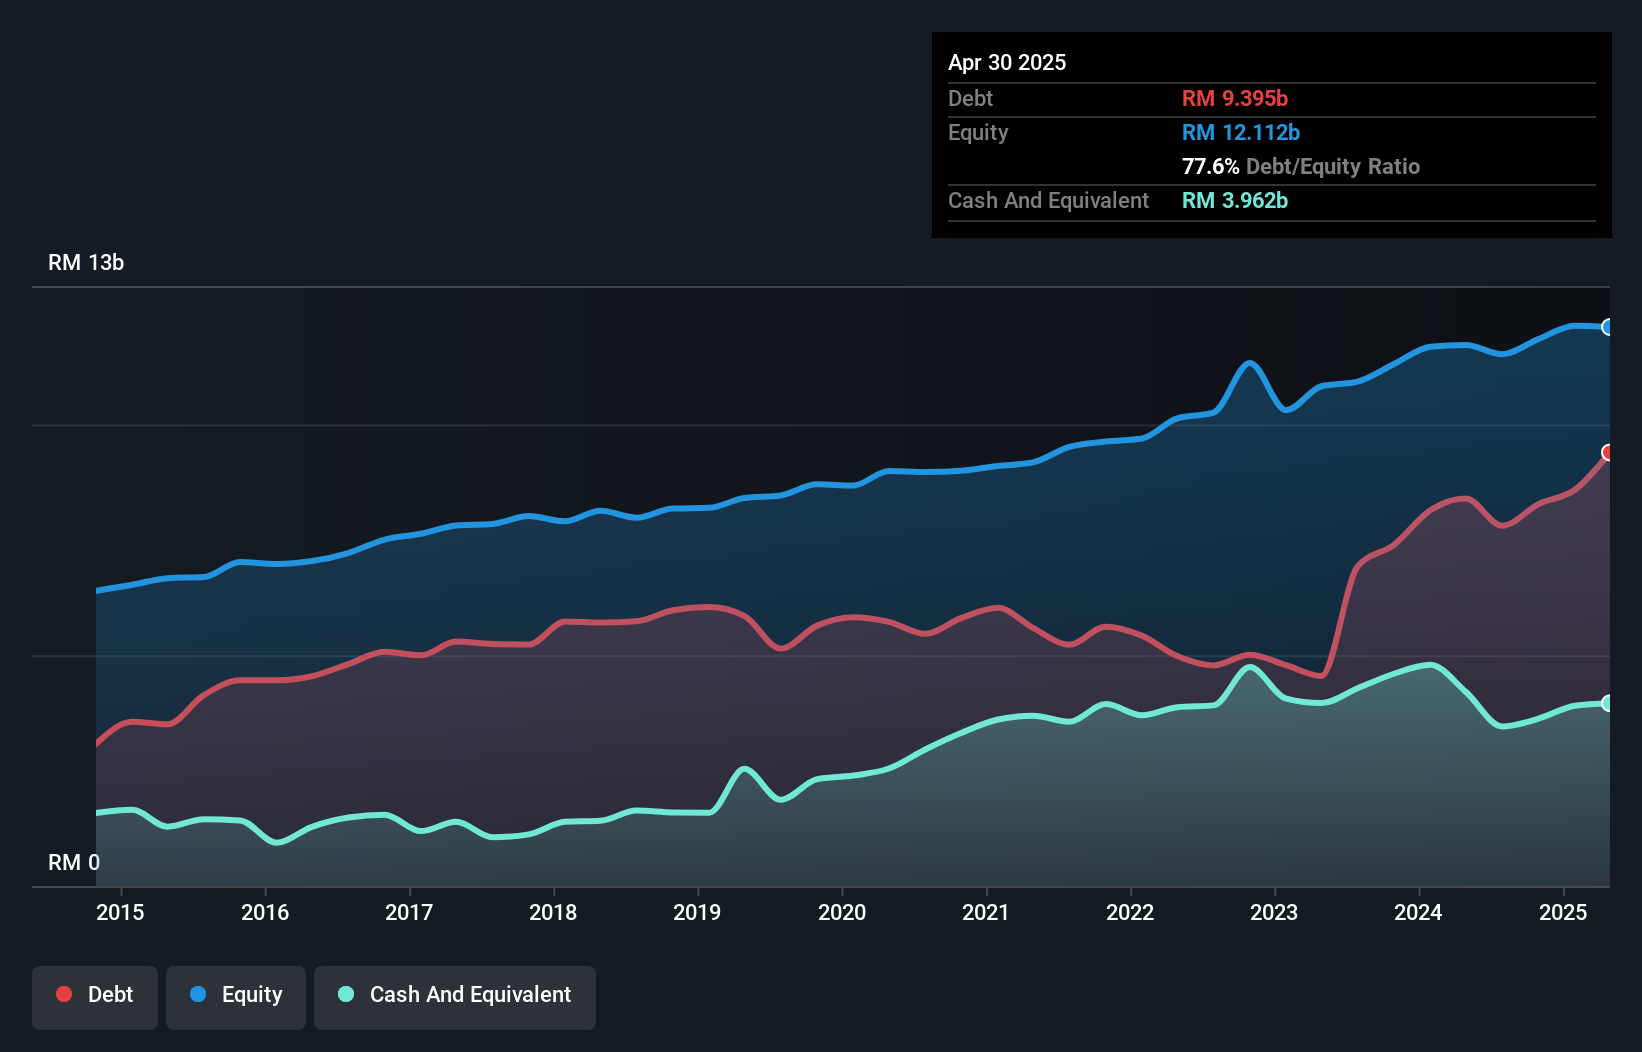Select the teal Cash endpoint marker on chart
Image resolution: width=1642 pixels, height=1052 pixels.
pos(1607,703)
